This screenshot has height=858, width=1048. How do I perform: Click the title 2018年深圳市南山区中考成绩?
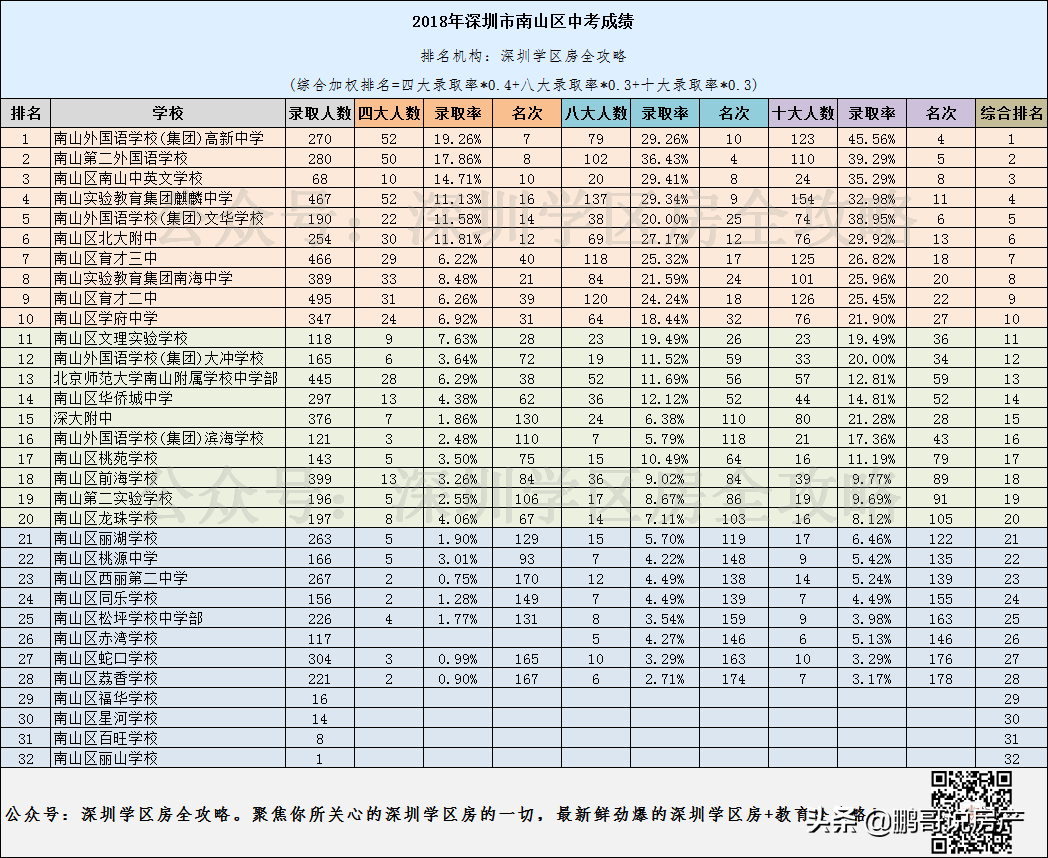point(523,22)
